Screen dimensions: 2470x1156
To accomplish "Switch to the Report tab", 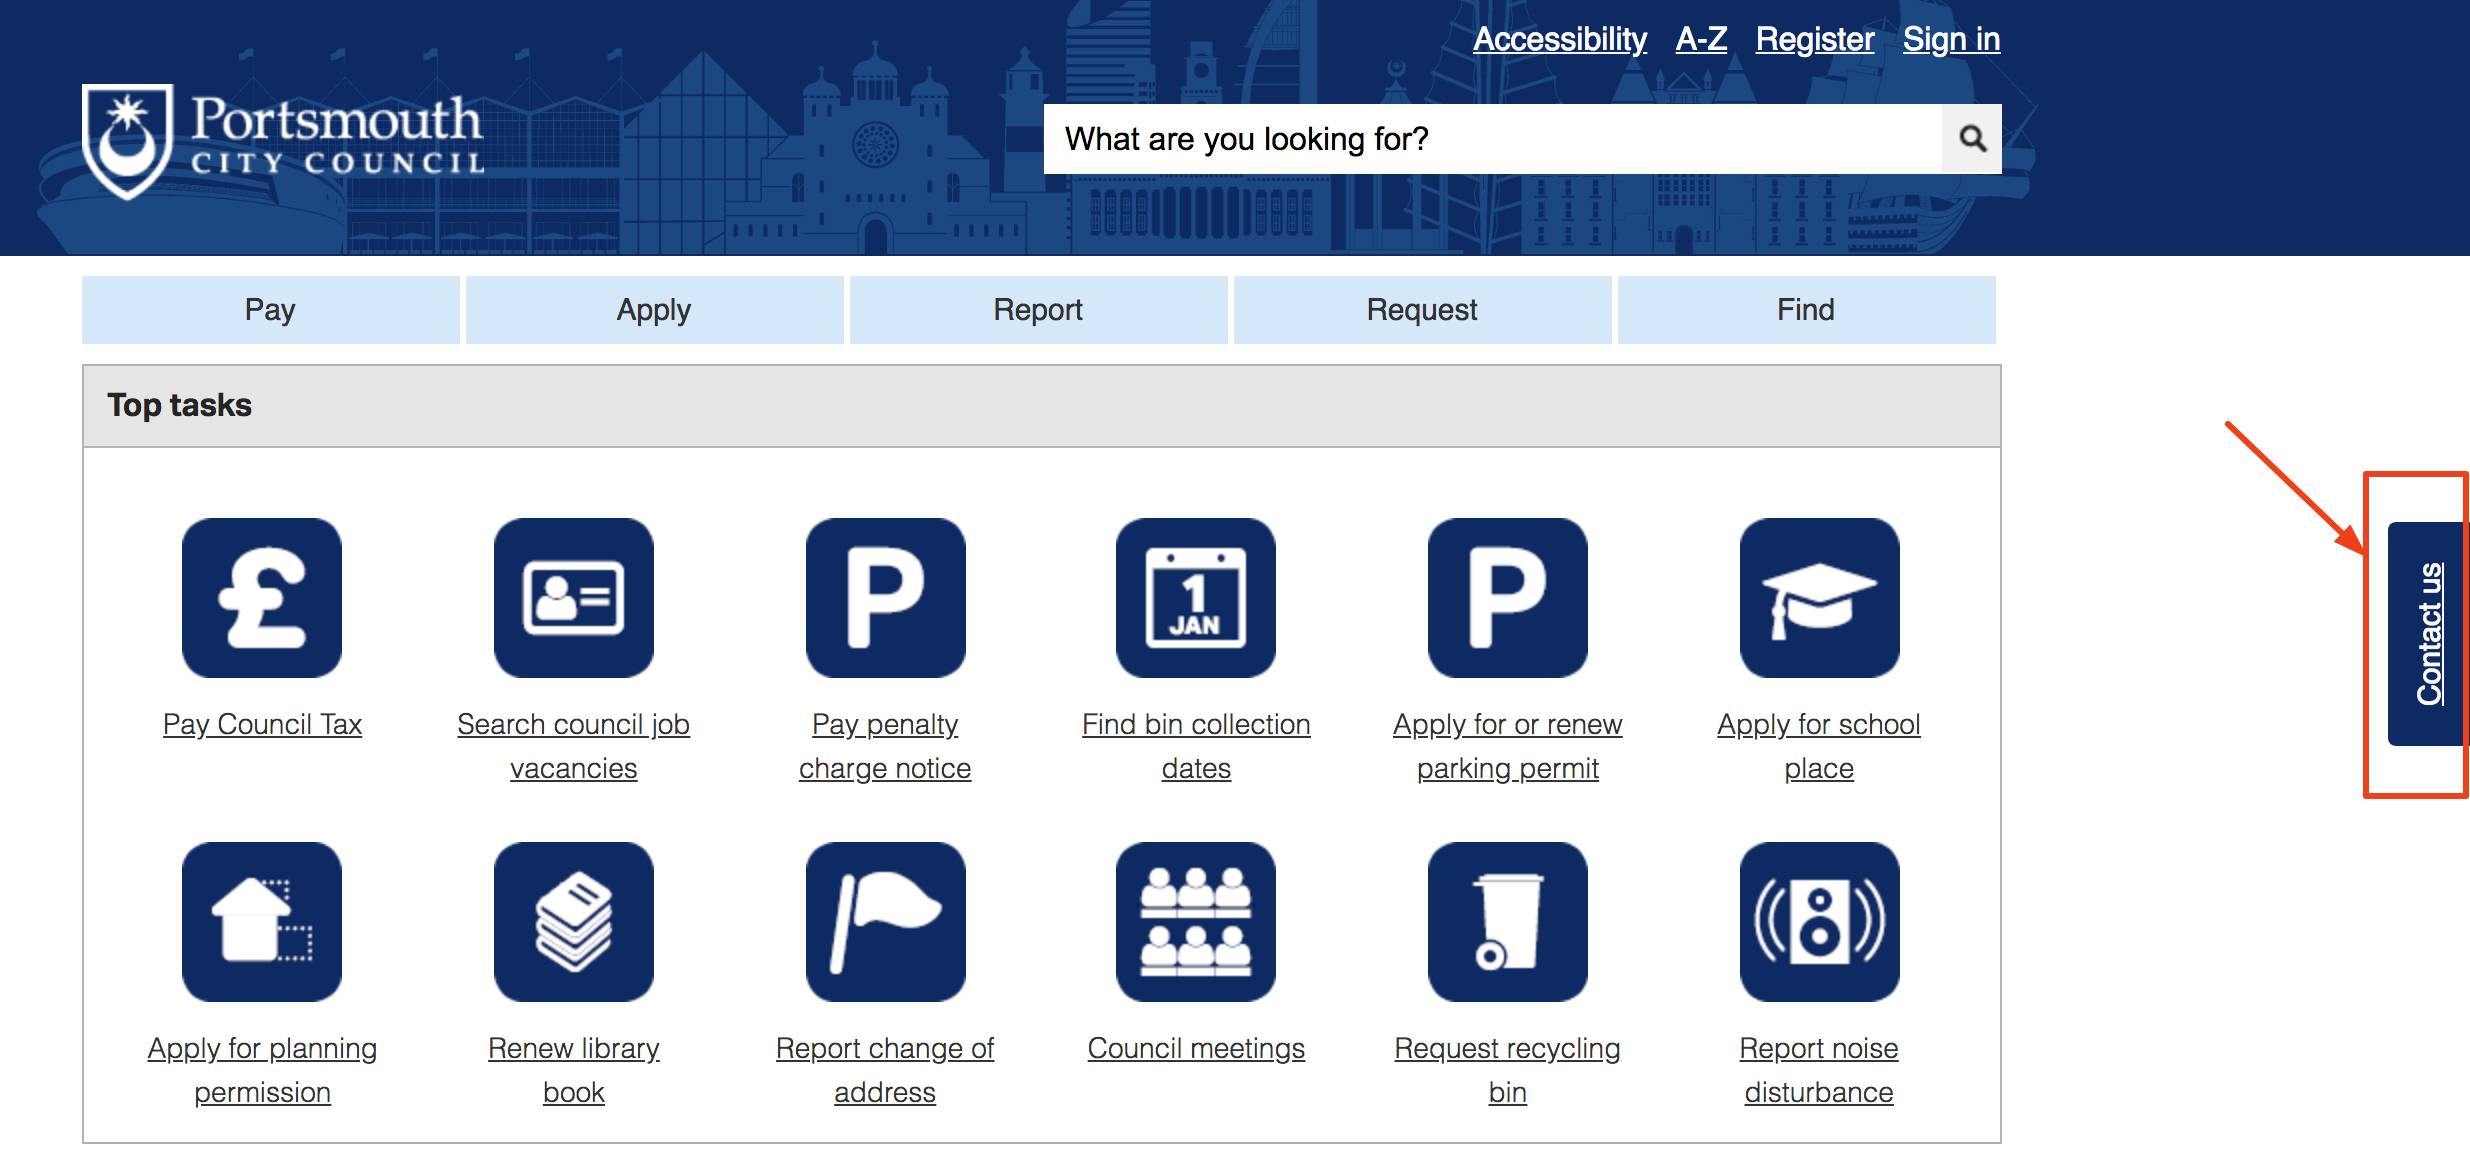I will click(1038, 310).
